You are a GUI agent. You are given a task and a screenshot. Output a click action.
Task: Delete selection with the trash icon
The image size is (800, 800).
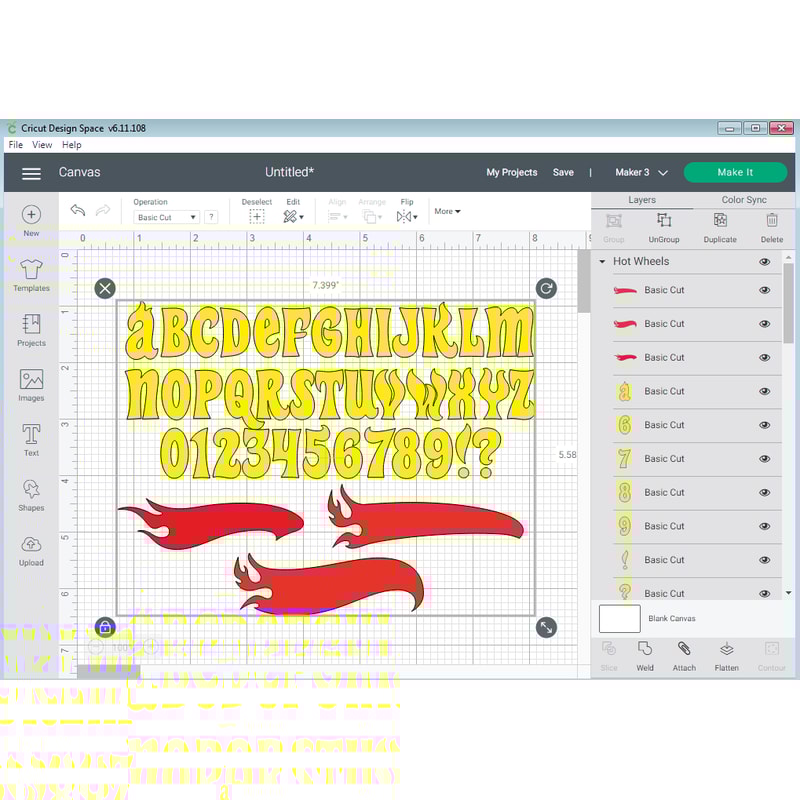pos(771,225)
